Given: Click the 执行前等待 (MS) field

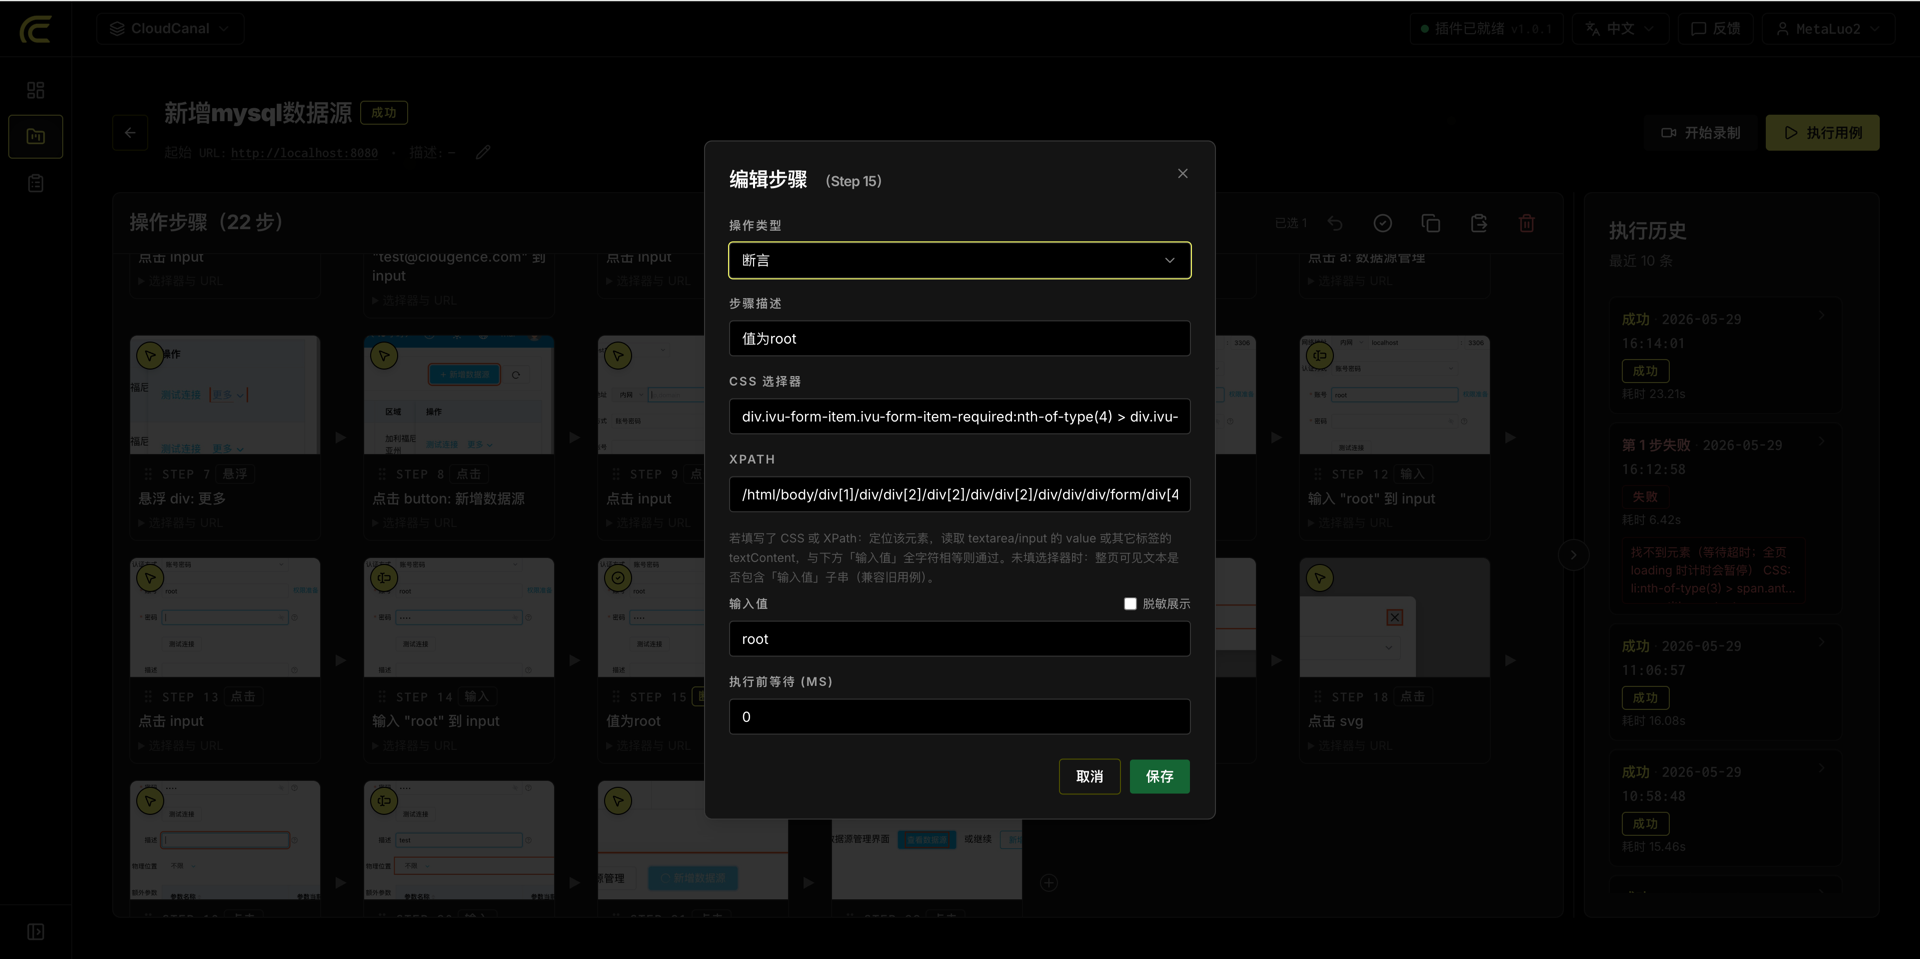Looking at the screenshot, I should pos(959,717).
